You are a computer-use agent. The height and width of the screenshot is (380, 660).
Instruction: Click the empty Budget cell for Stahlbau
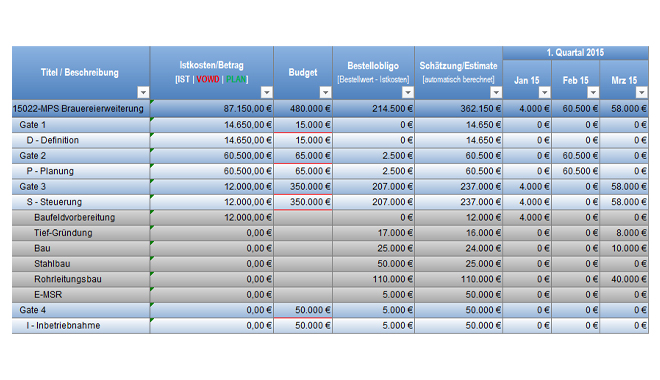coord(303,264)
